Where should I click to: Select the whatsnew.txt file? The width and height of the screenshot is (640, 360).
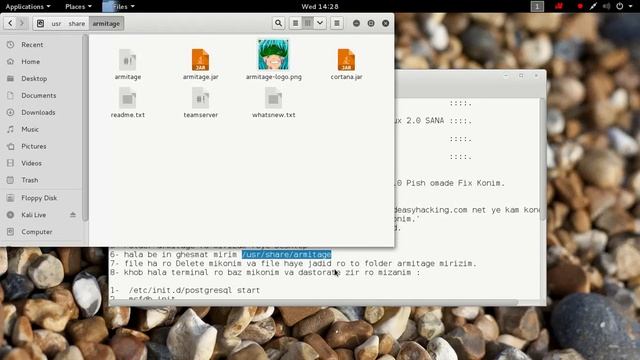[273, 103]
